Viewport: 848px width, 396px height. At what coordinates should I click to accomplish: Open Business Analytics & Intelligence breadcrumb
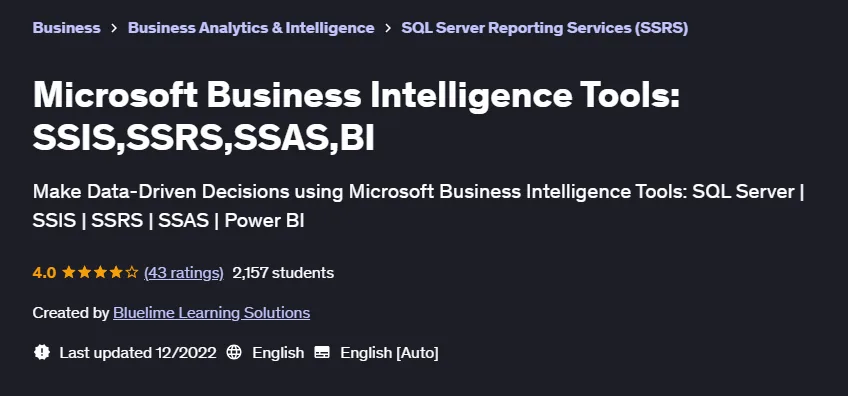(x=251, y=28)
